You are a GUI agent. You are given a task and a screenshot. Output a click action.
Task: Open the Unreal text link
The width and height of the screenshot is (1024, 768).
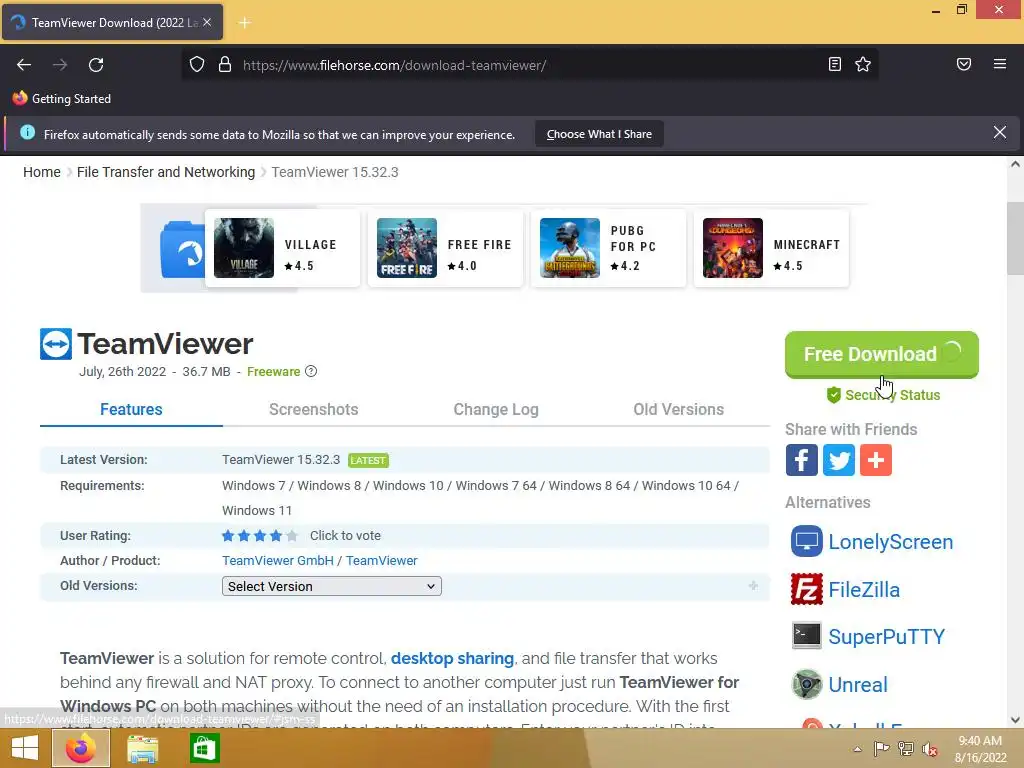(x=857, y=685)
